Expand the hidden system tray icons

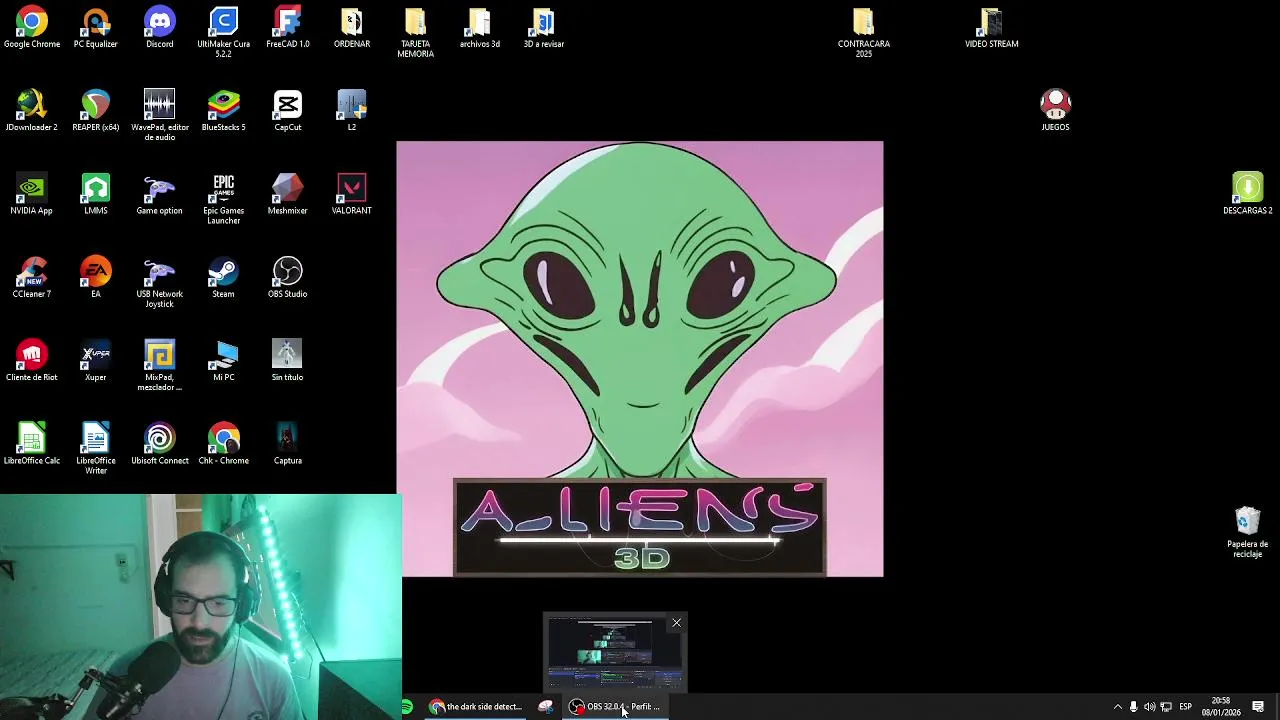1117,707
